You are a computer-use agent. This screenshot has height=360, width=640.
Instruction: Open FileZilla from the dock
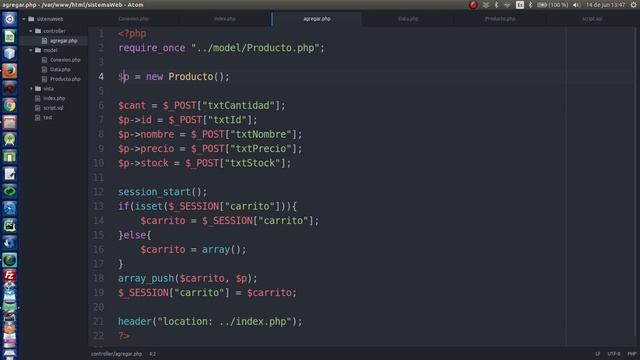tap(9, 276)
